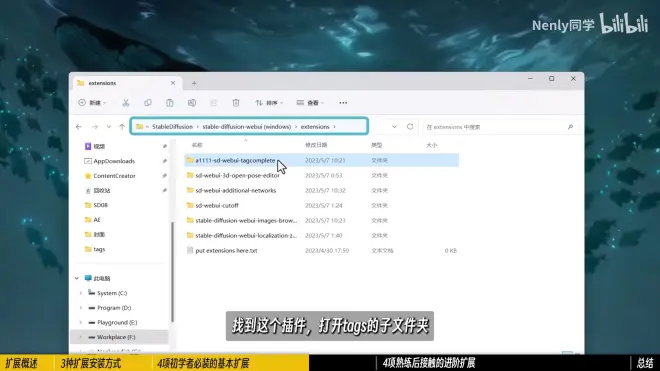Open the three-dot more options menu

point(343,103)
